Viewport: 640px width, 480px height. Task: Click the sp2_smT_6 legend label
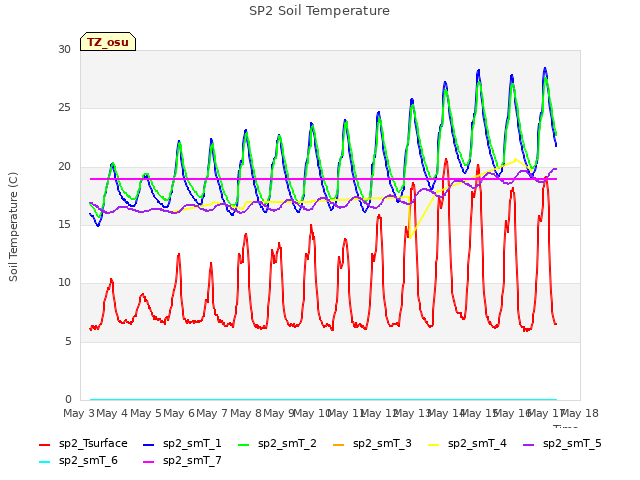tap(88, 460)
